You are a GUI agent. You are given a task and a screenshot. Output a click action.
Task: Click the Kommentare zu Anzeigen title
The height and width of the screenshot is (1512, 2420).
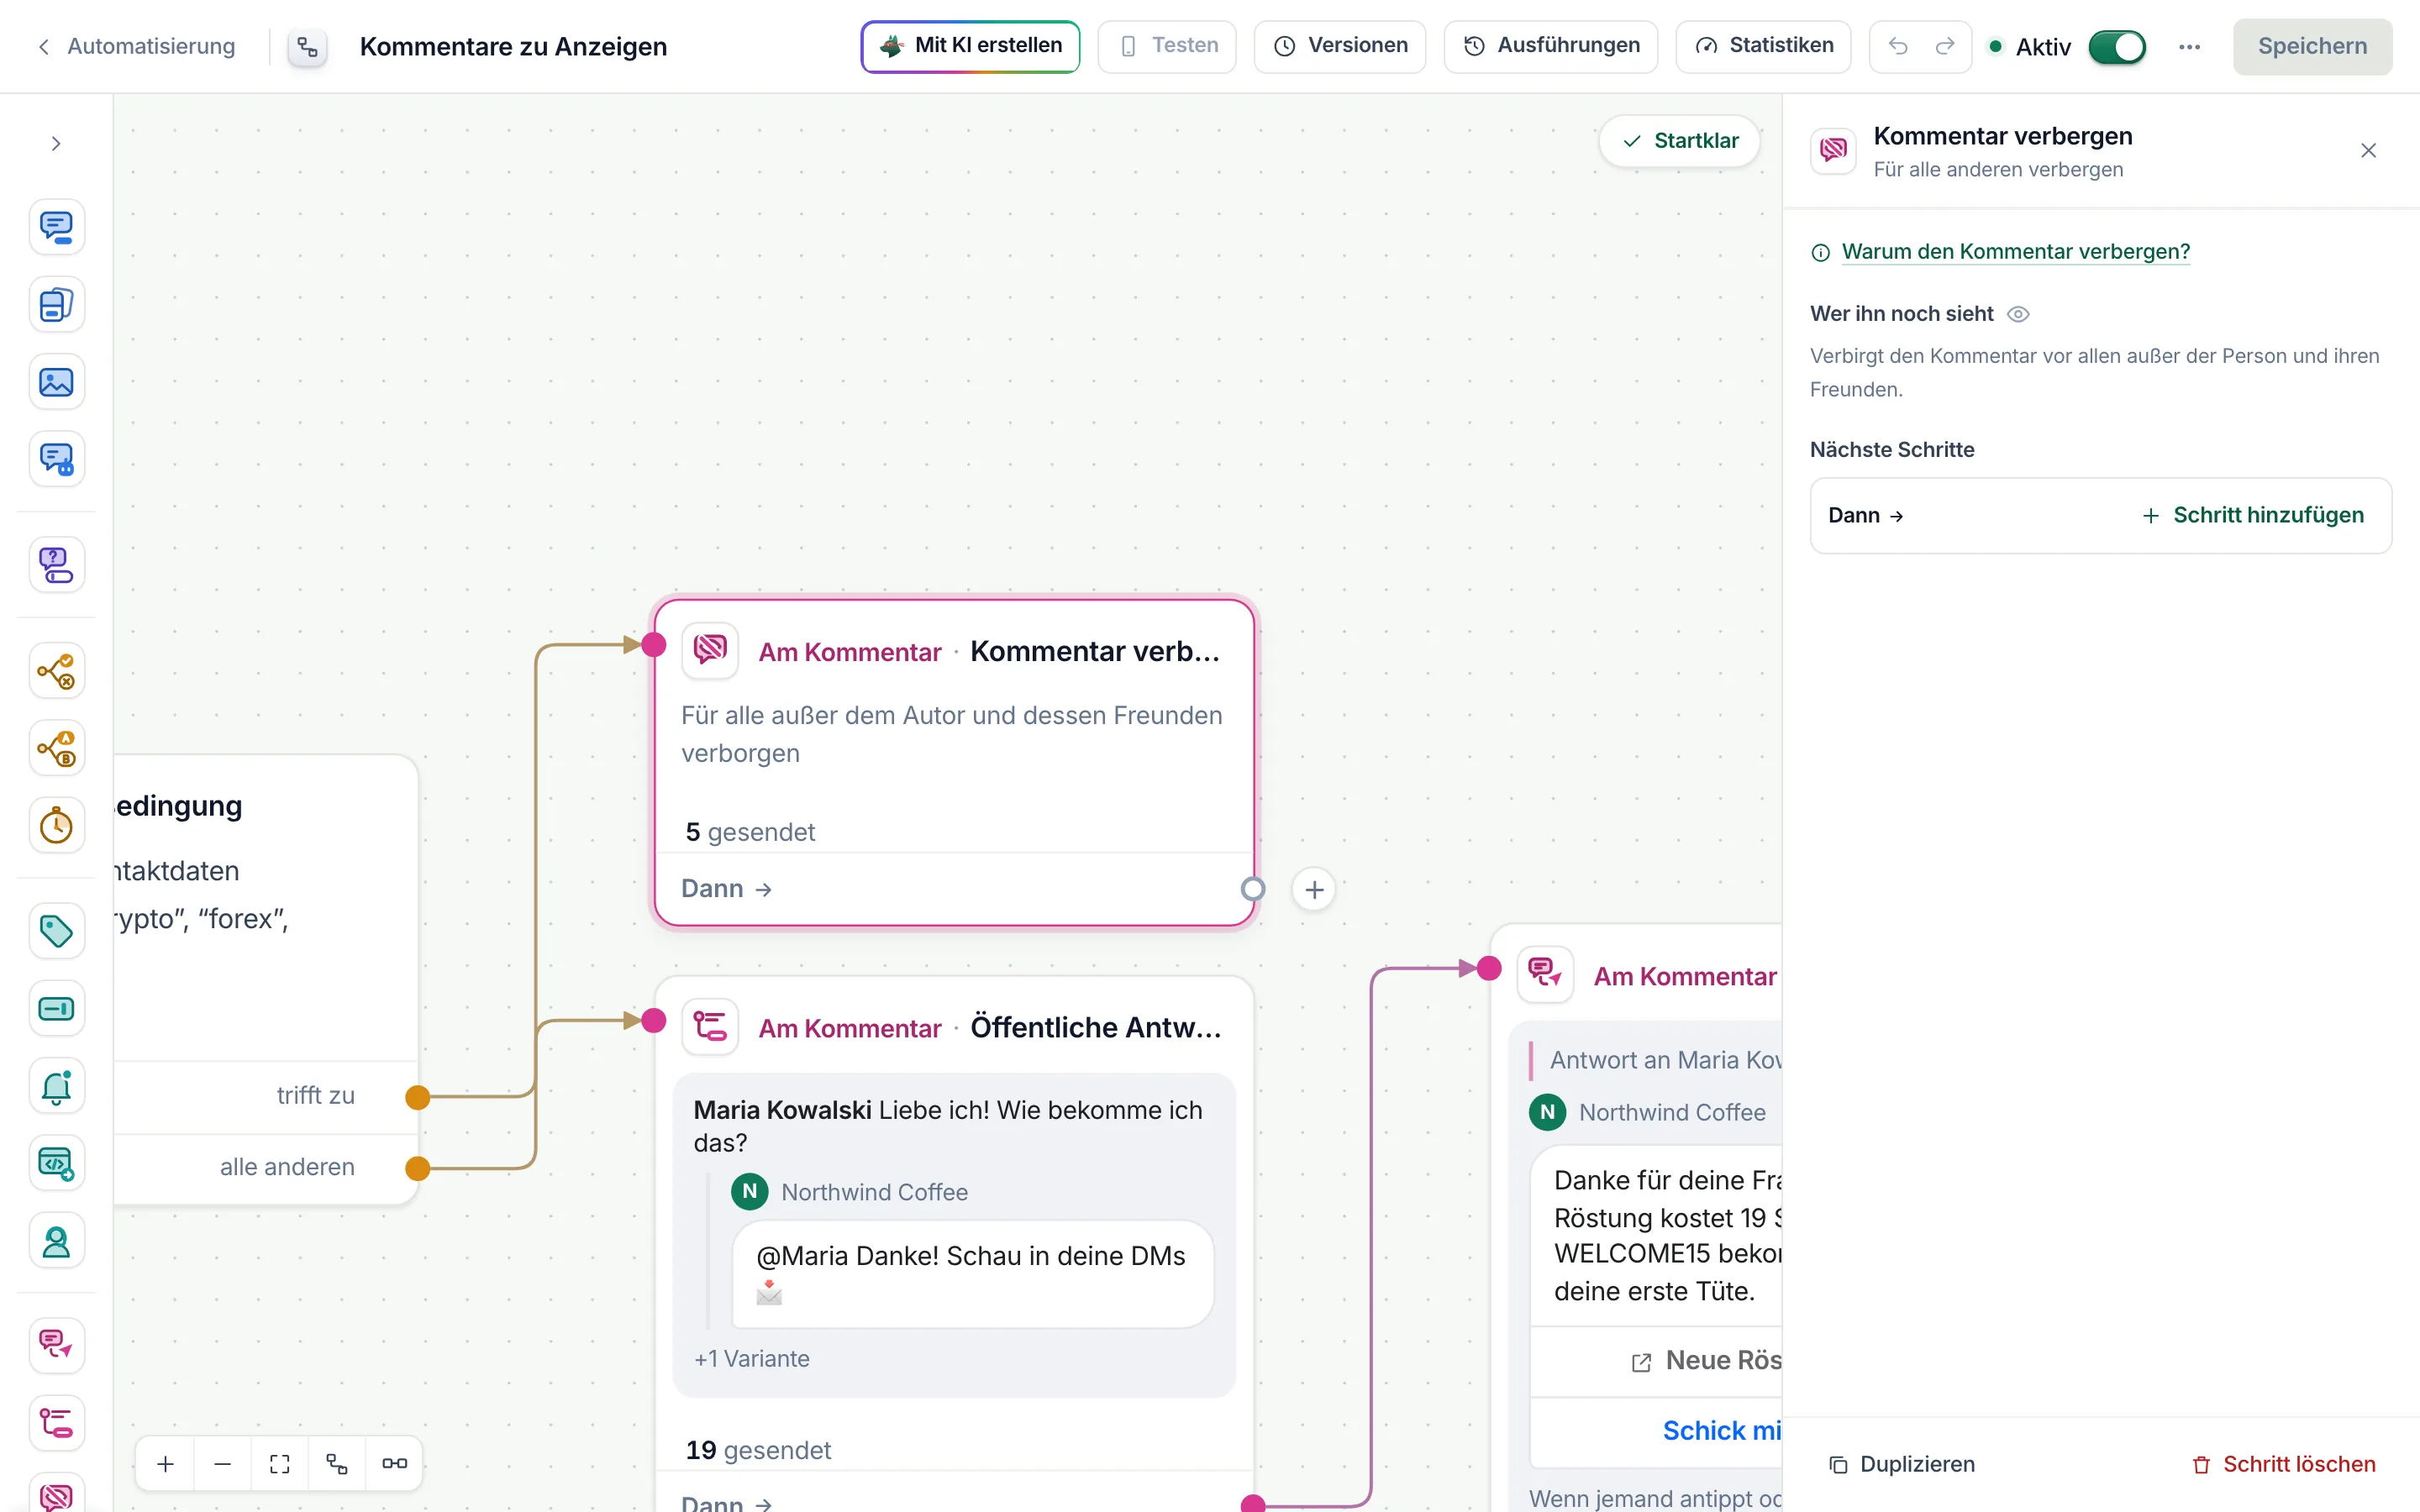coord(513,47)
